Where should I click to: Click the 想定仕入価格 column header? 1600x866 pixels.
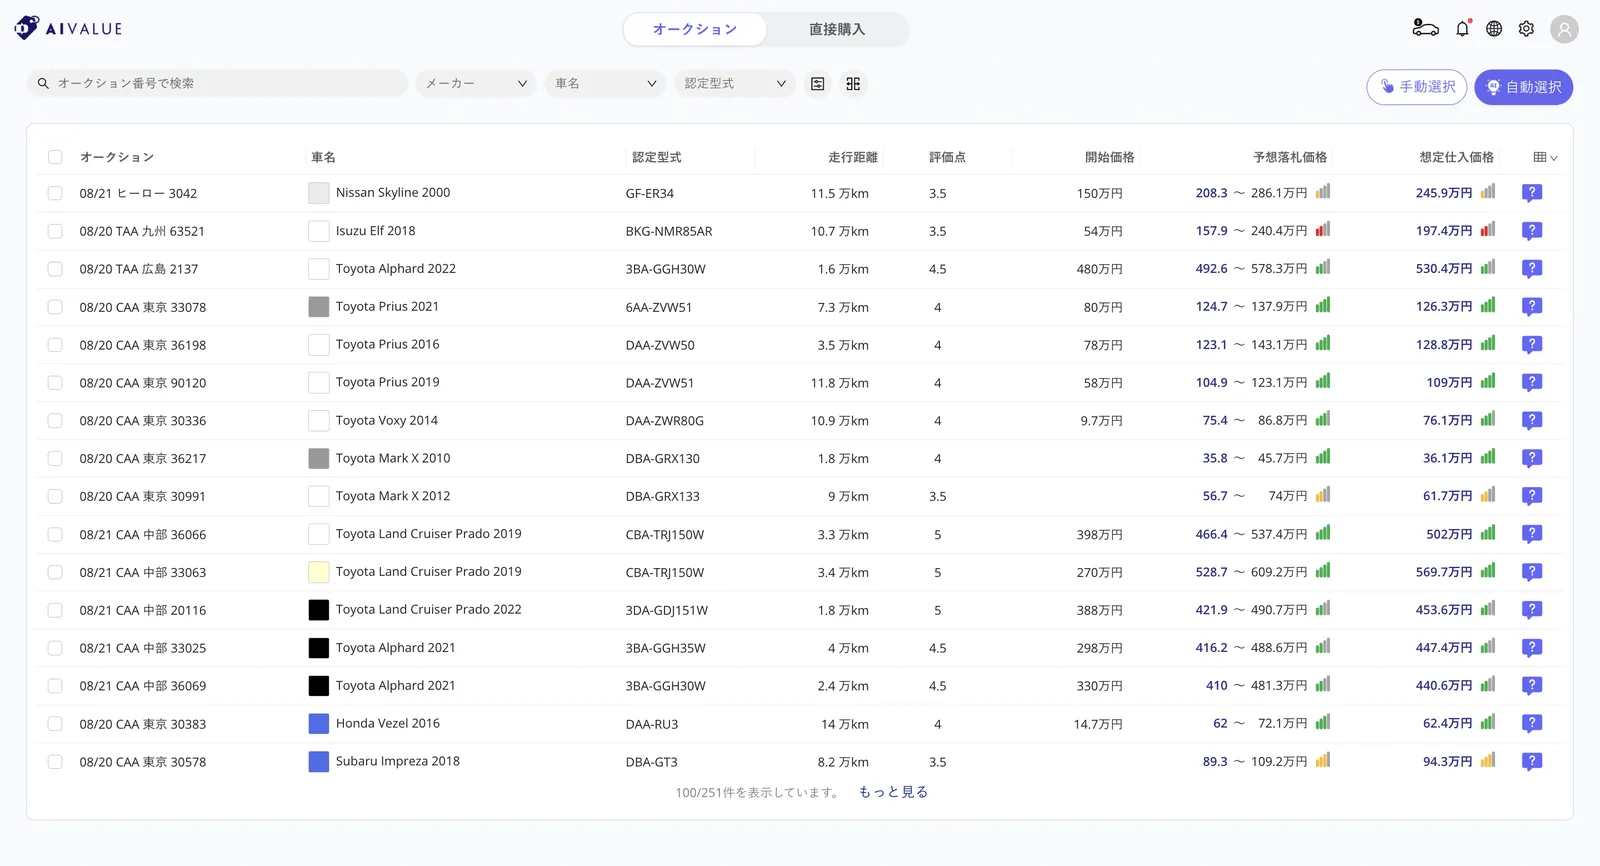pos(1457,157)
